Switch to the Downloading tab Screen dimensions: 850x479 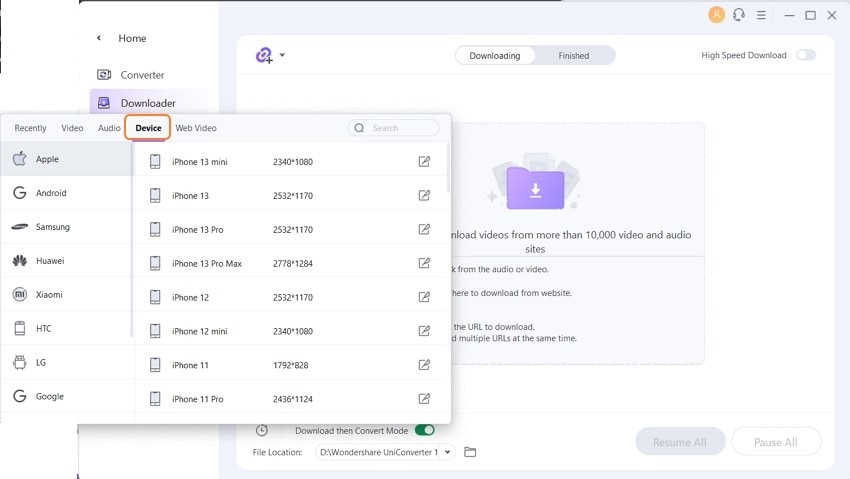pyautogui.click(x=494, y=55)
